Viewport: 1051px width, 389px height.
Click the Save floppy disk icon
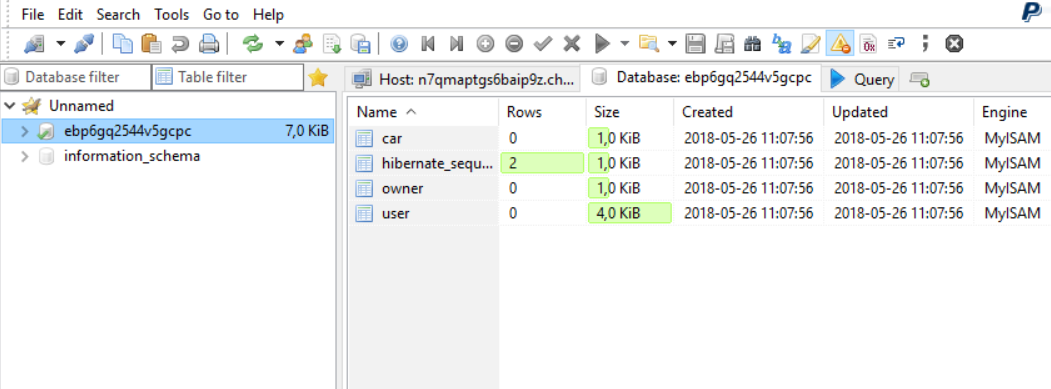[x=696, y=44]
